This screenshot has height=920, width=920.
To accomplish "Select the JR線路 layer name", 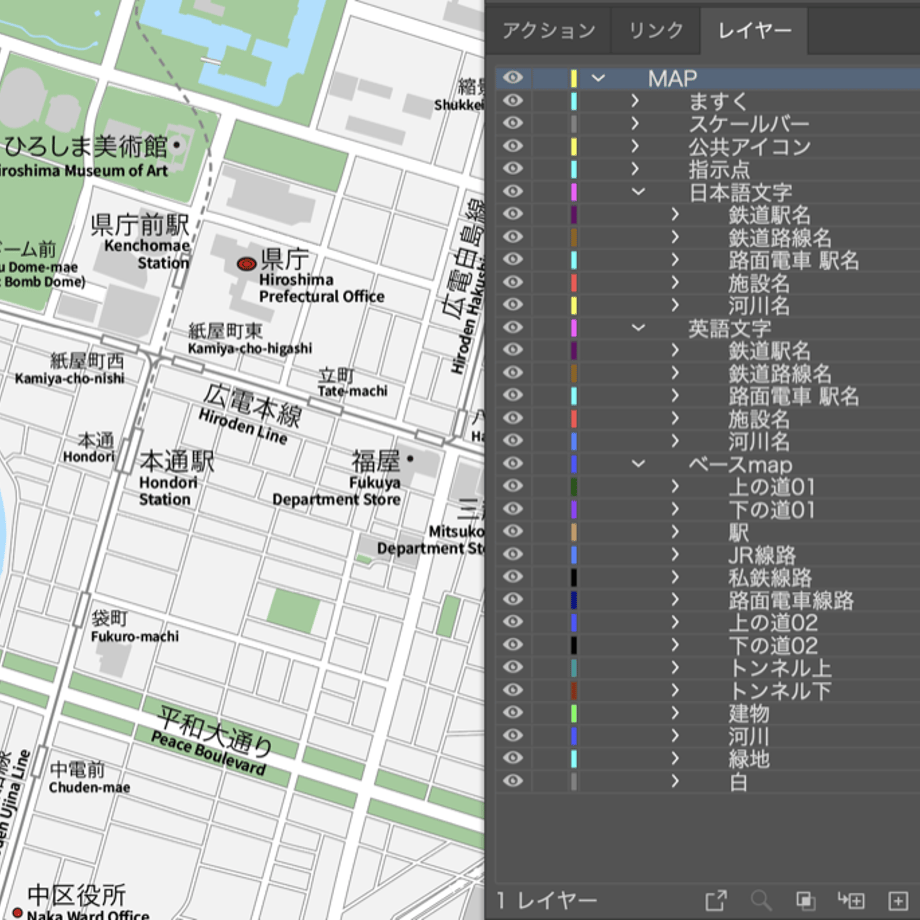I will click(762, 555).
